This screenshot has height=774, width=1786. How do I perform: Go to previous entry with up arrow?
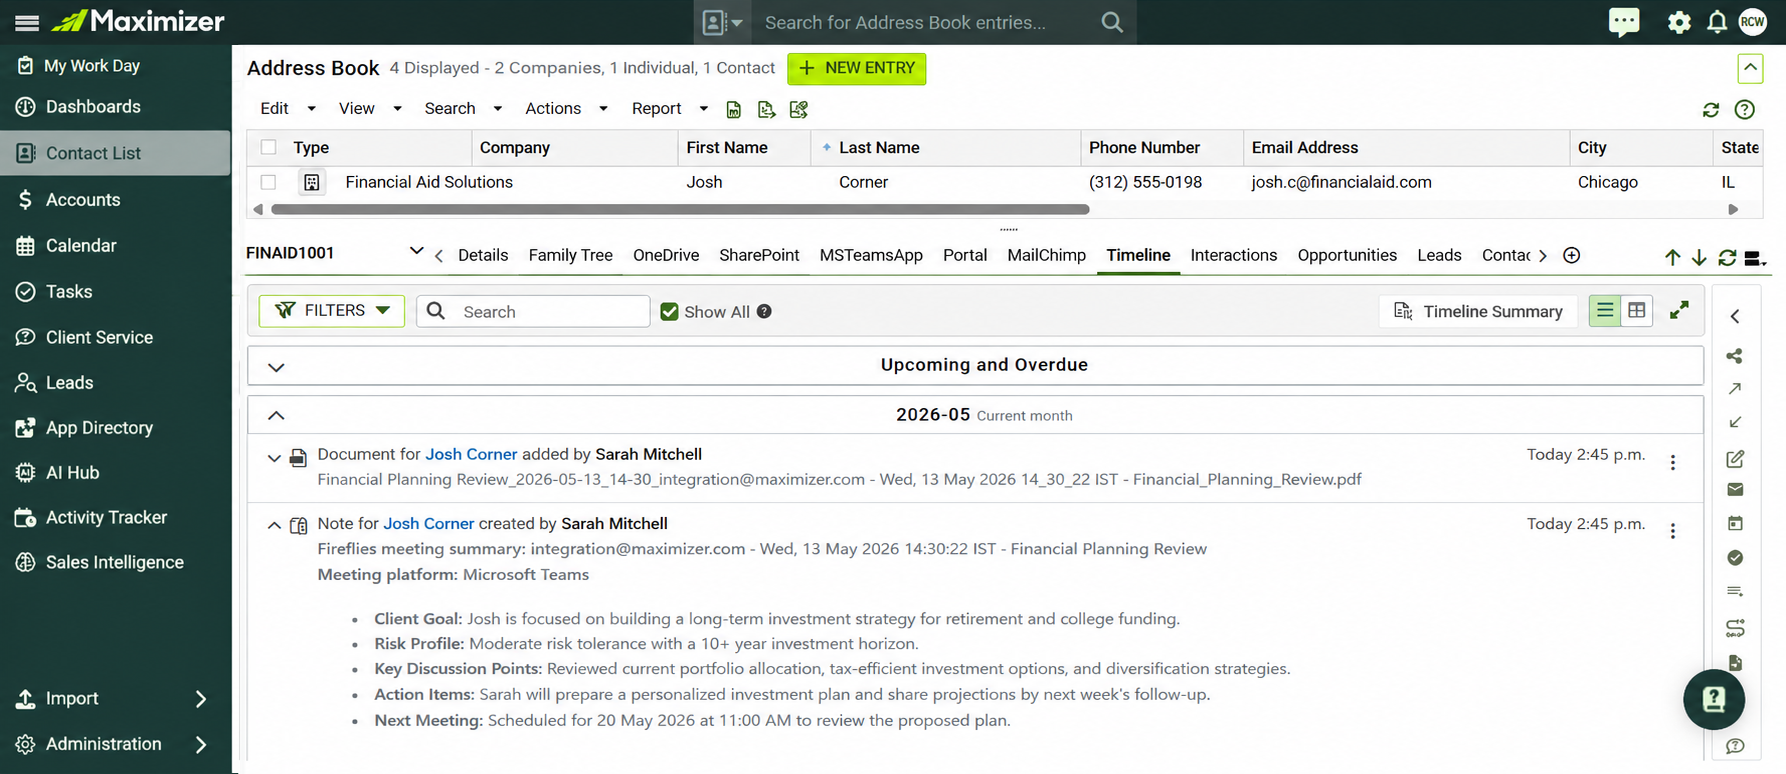1672,258
